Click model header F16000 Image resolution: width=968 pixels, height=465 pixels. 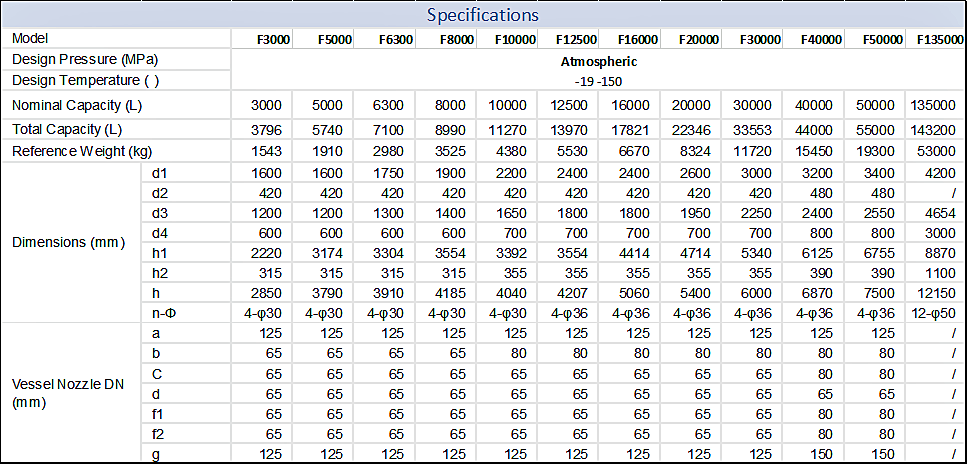point(638,40)
